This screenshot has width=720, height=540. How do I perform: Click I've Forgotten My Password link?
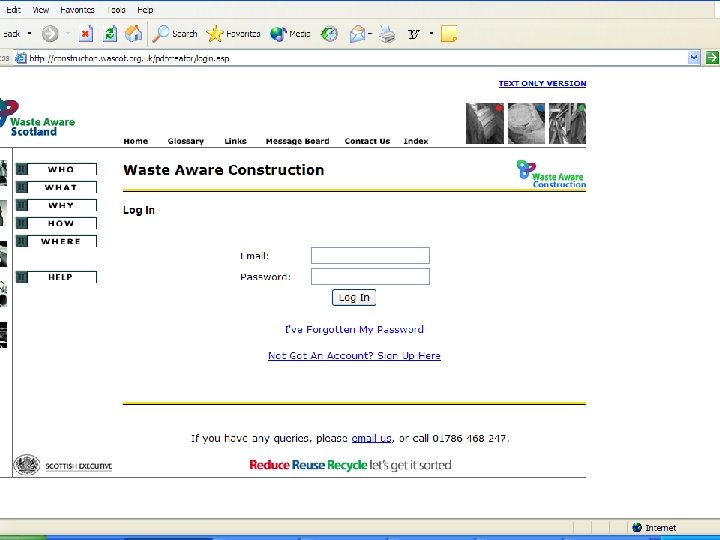(x=354, y=329)
